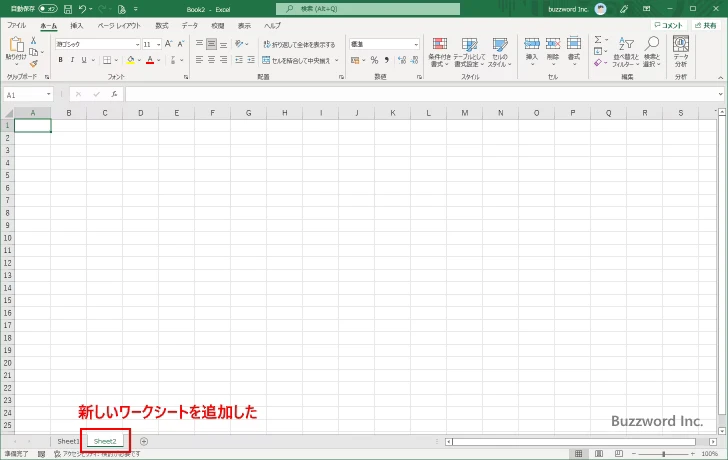Open the Name Box dropdown arrow

pos(48,94)
